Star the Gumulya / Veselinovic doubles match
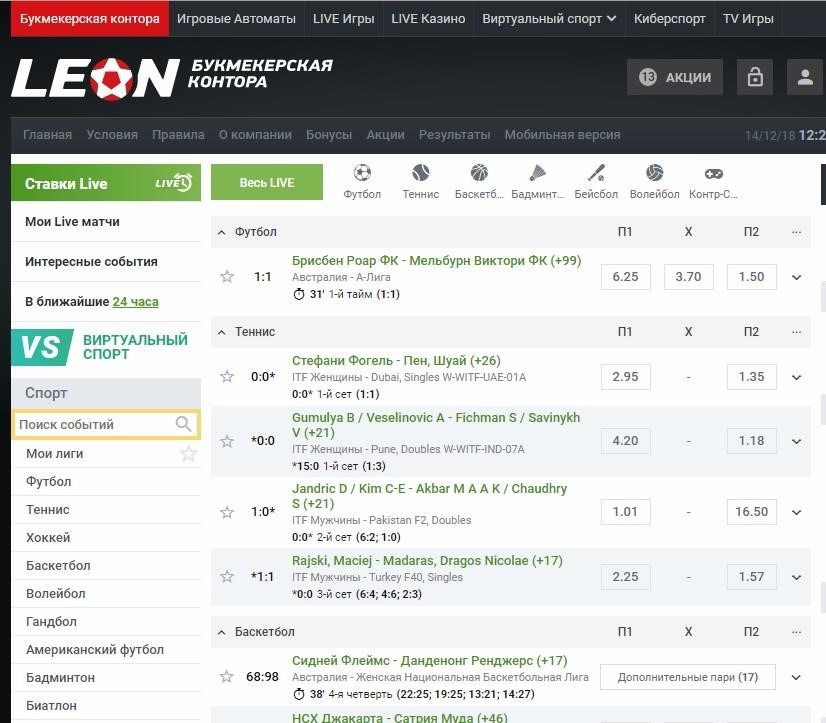Image resolution: width=826 pixels, height=723 pixels. tap(227, 441)
